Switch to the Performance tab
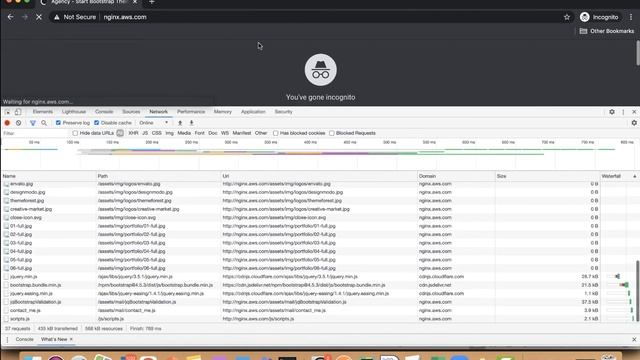The height and width of the screenshot is (360, 640). (191, 112)
